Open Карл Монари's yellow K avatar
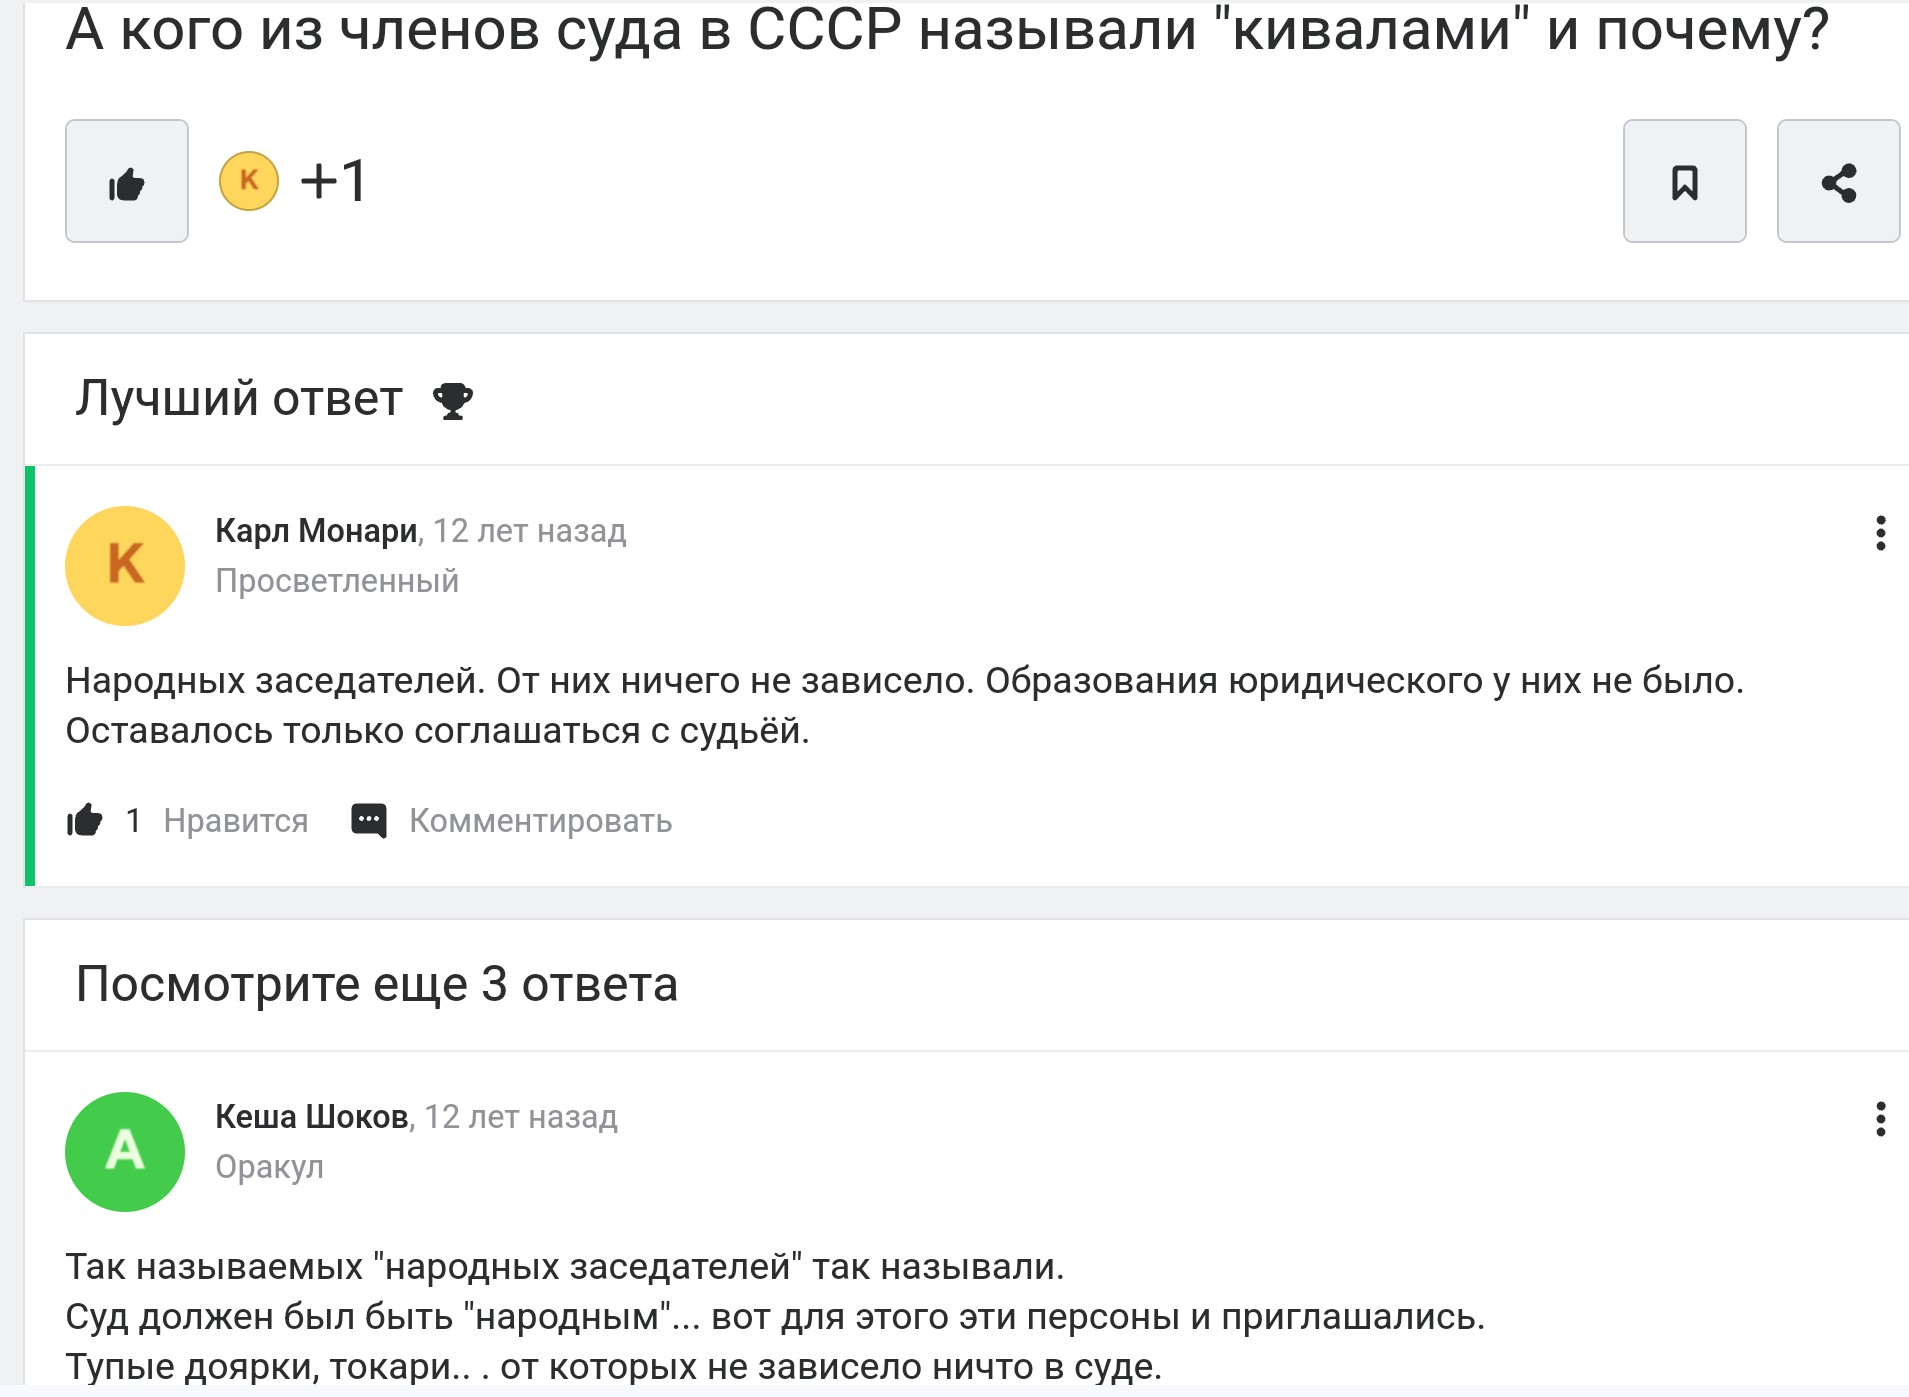This screenshot has width=1909, height=1397. (x=125, y=566)
